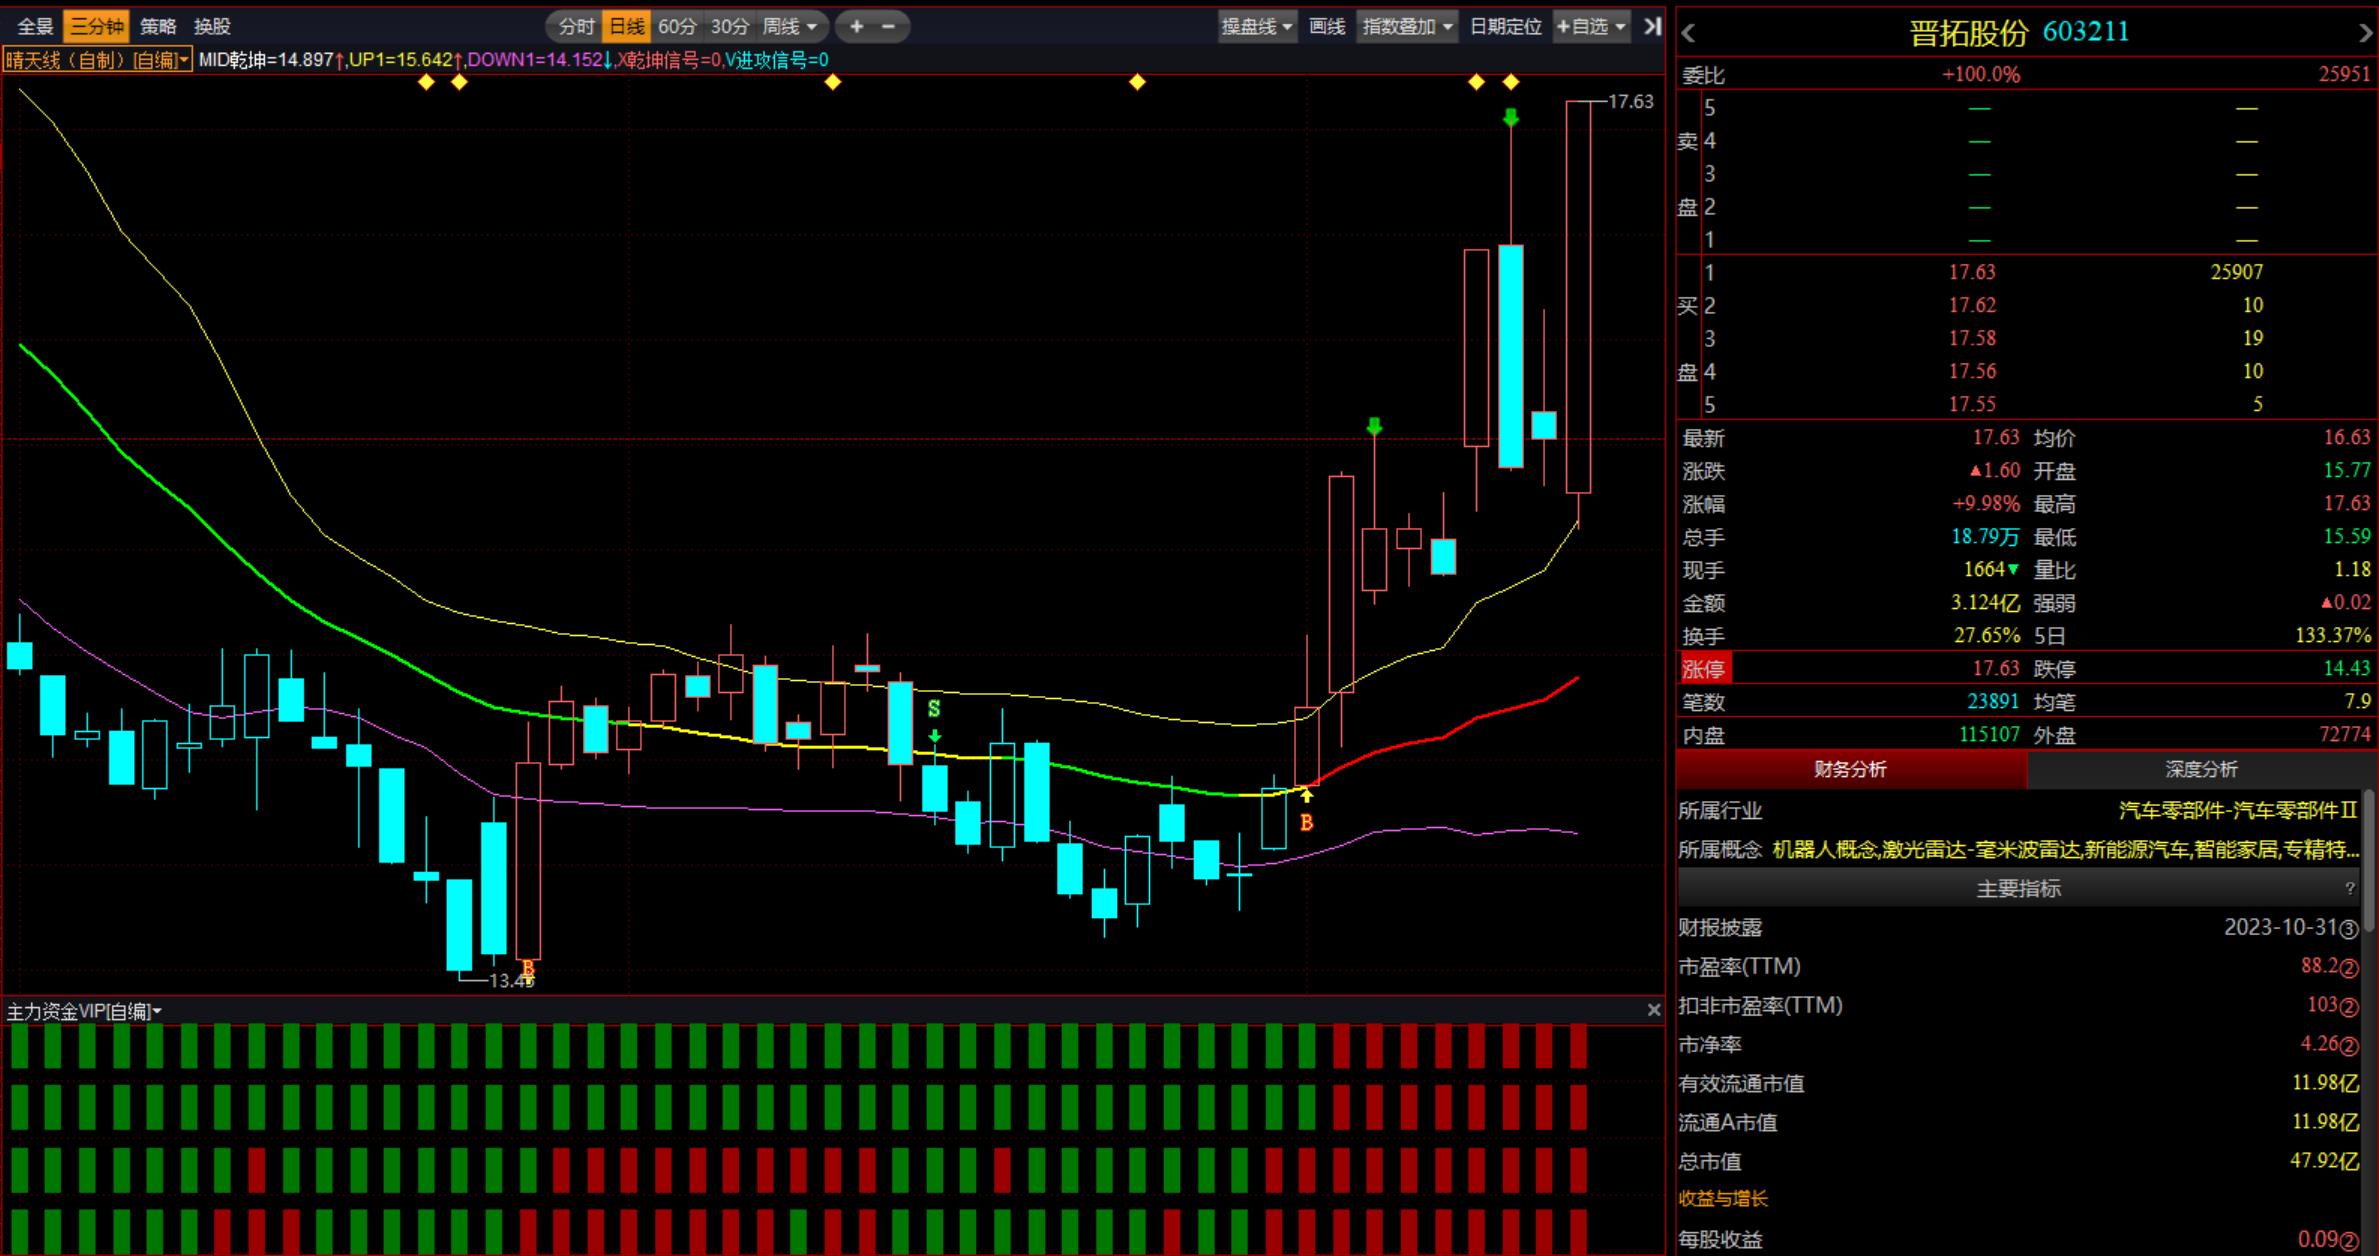Viewport: 2379px width, 1256px height.
Task: Switch chart to 60分 period
Action: tap(677, 27)
